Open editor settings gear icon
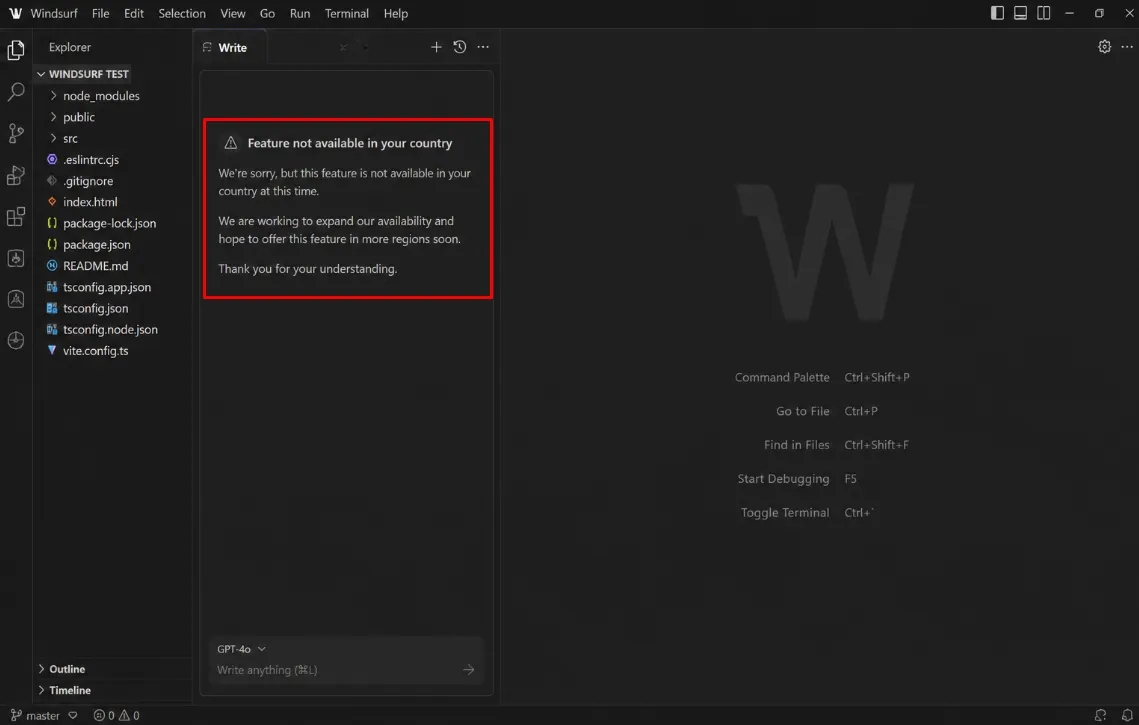Screen dimensions: 1139x725 coord(1104,47)
